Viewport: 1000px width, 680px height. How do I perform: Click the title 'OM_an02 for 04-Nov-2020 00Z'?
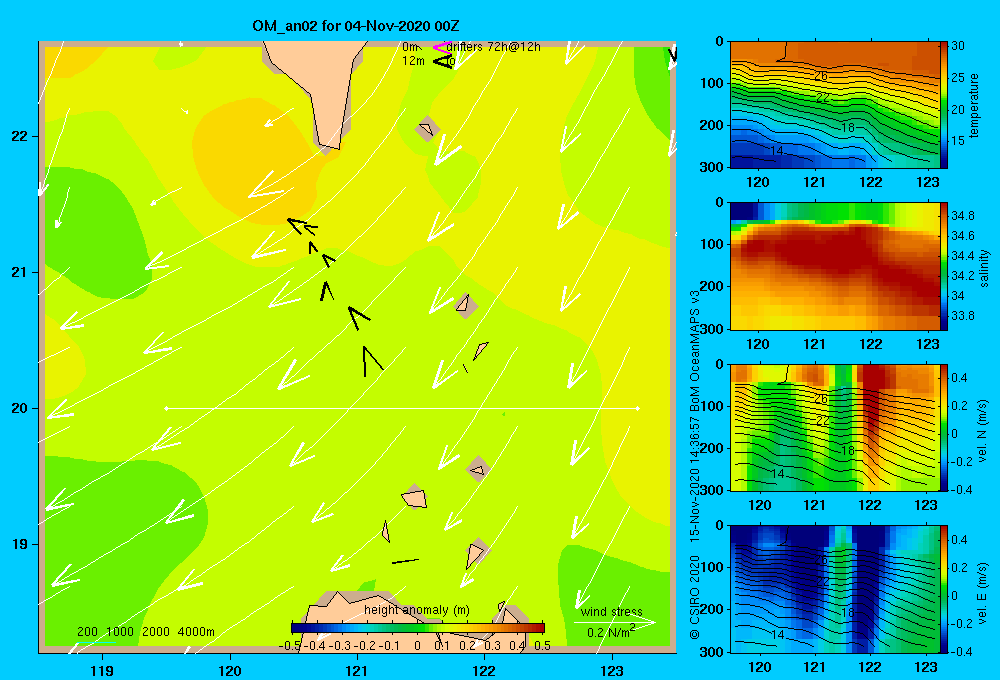point(355,26)
